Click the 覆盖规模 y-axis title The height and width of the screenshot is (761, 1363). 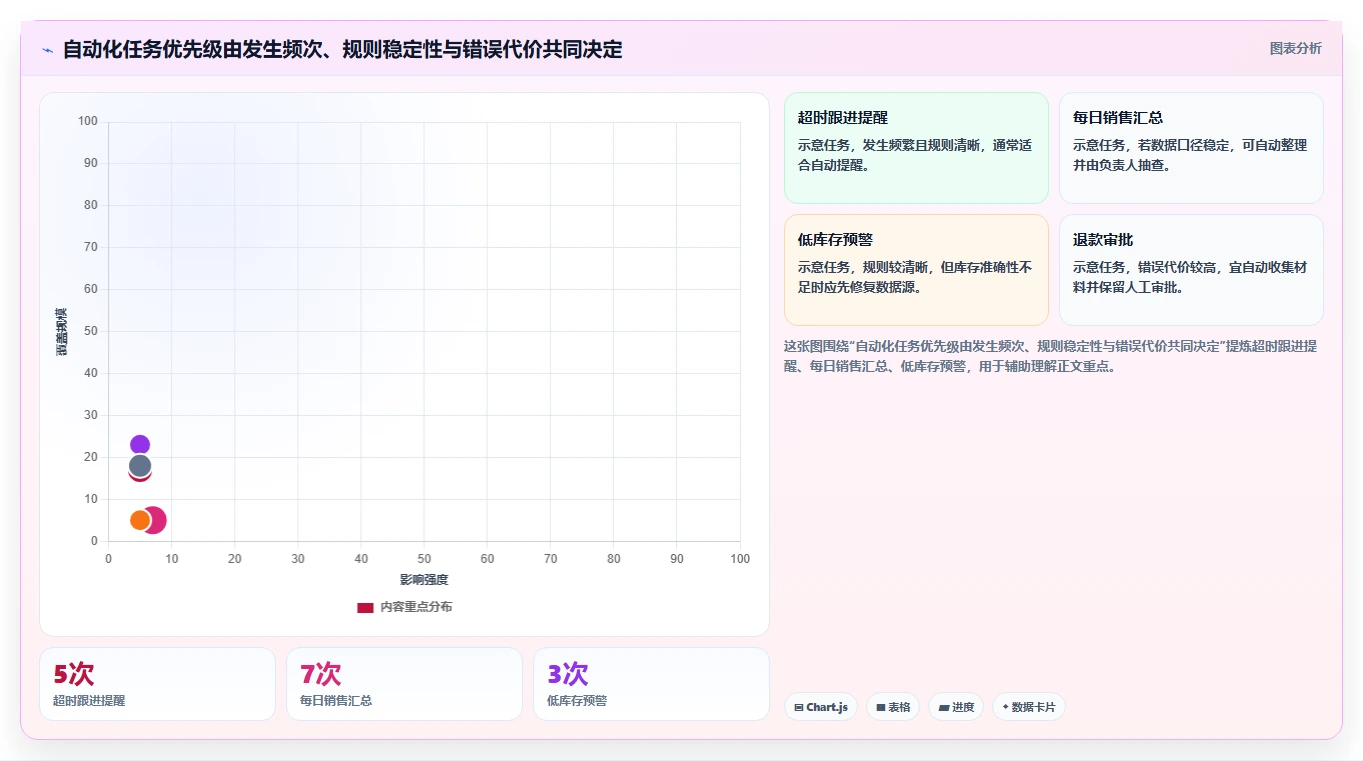61,331
